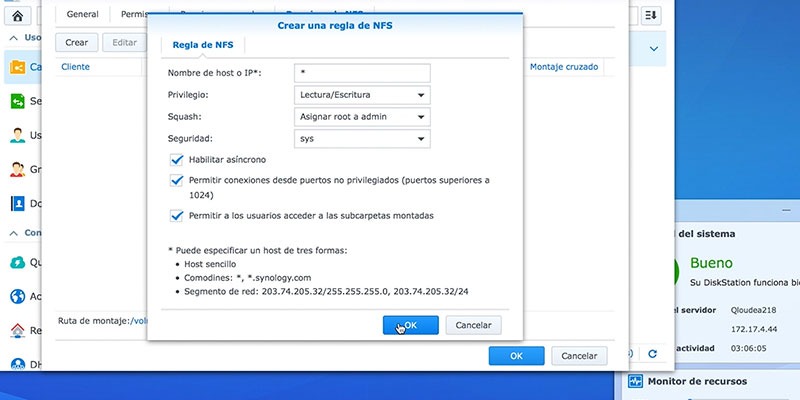Switch to the Permisos tab

[134, 14]
